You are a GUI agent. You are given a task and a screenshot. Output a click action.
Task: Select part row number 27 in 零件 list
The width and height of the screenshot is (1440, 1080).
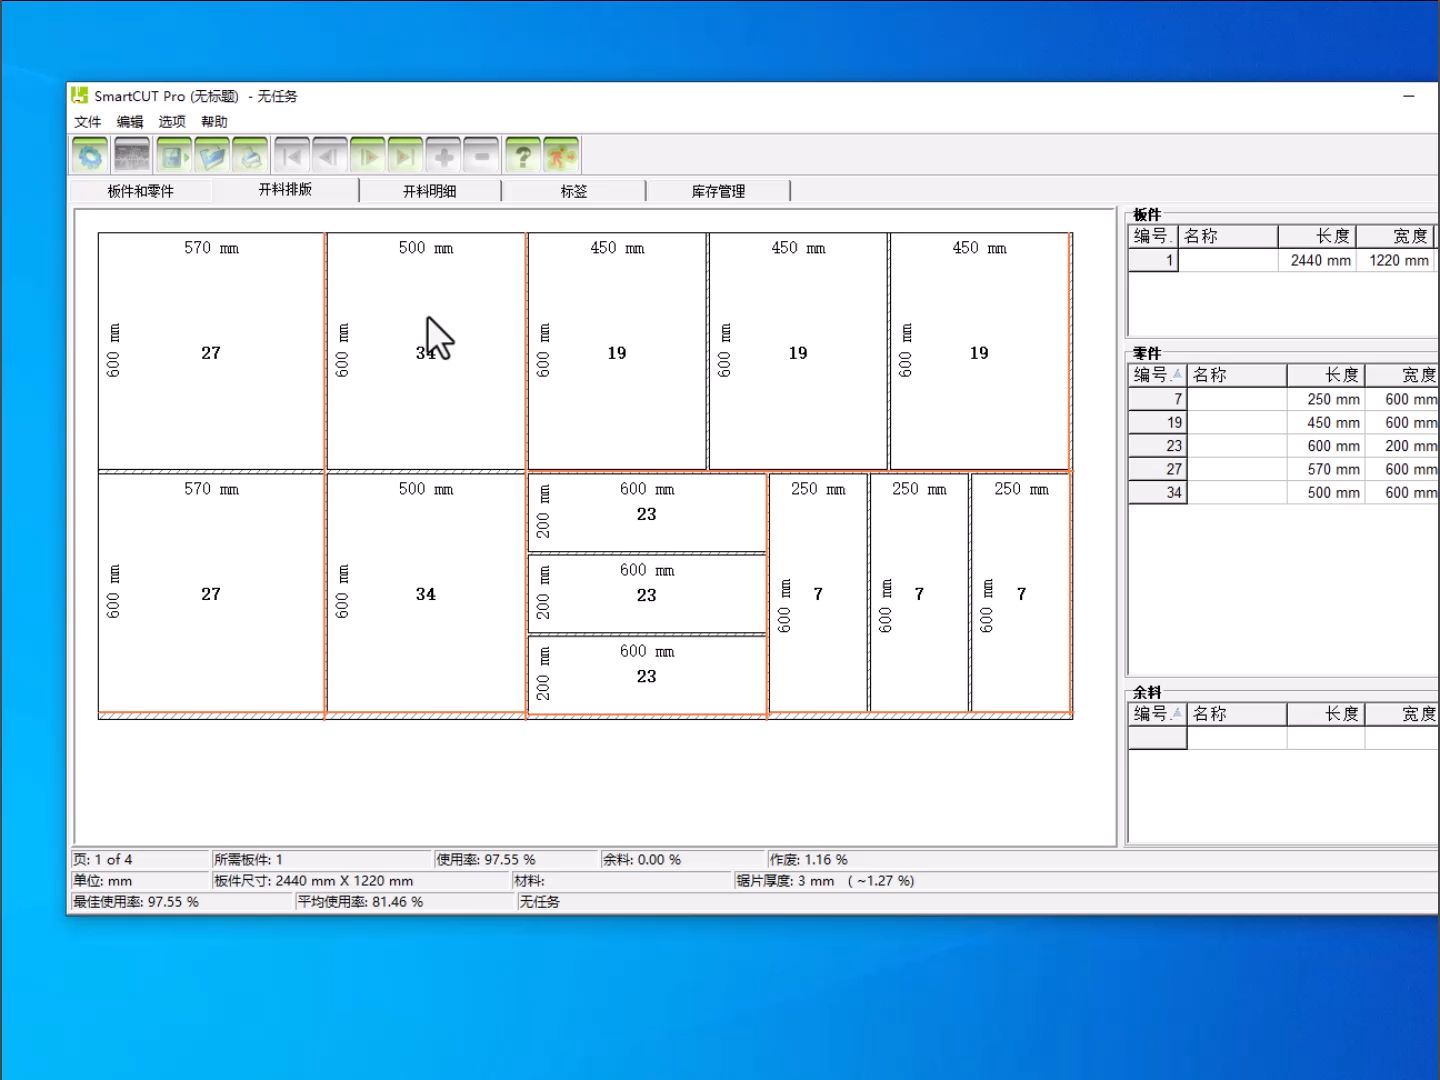coord(1283,469)
